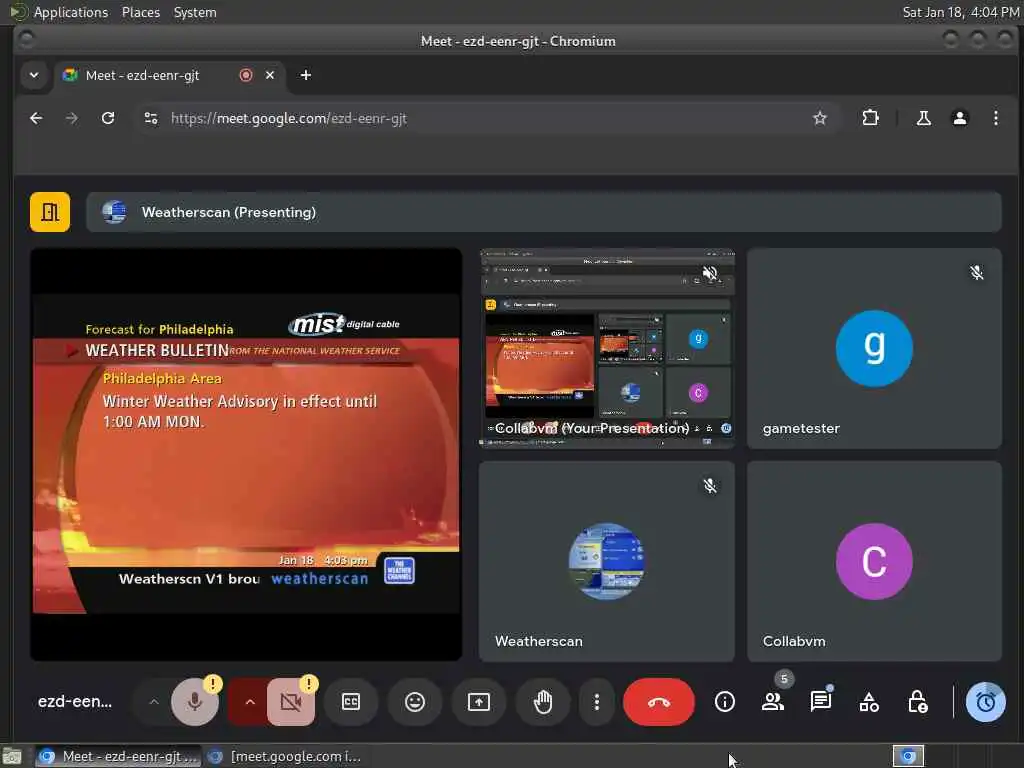
Task: Open the Places menu
Action: pyautogui.click(x=140, y=12)
